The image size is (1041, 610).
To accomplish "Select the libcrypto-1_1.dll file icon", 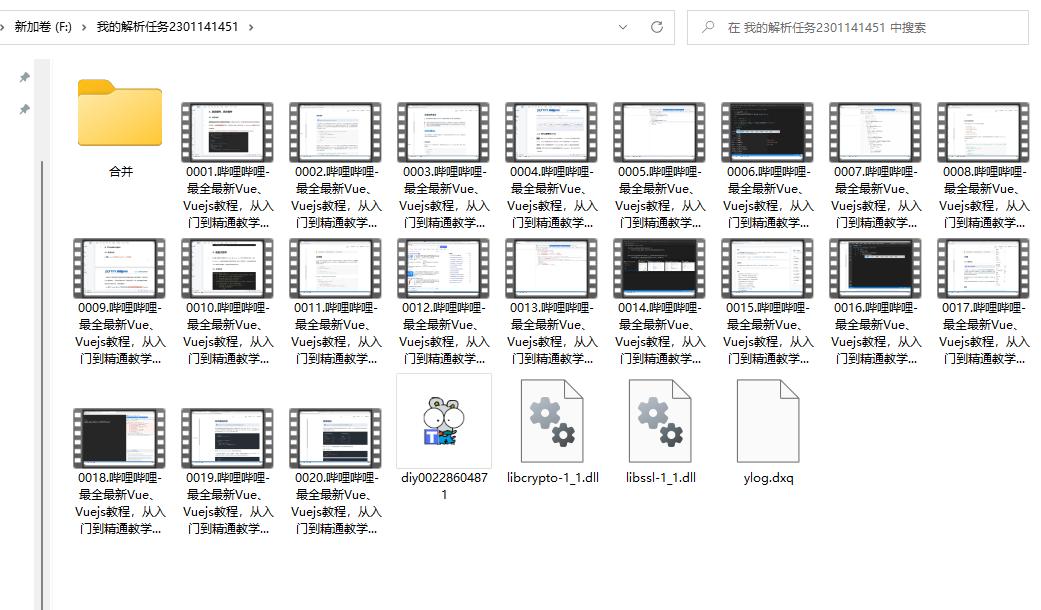I will click(552, 421).
